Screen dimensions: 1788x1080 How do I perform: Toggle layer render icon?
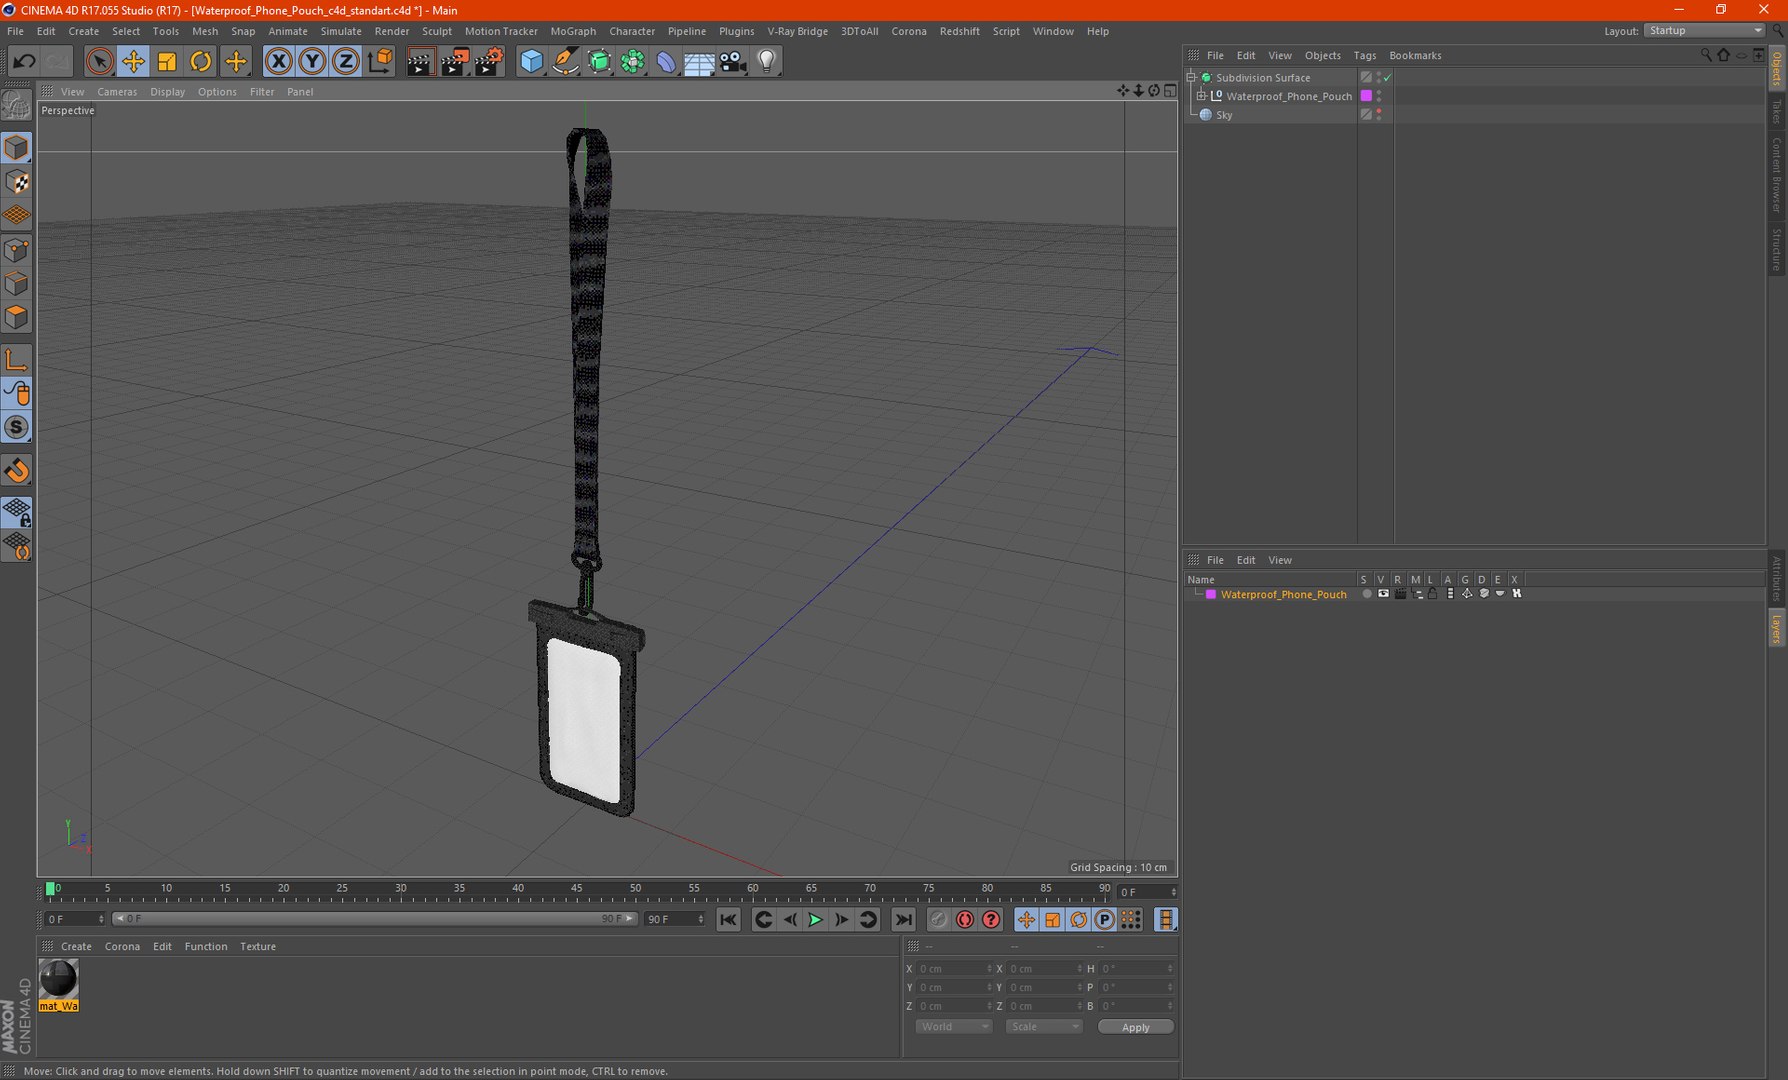(x=1400, y=594)
